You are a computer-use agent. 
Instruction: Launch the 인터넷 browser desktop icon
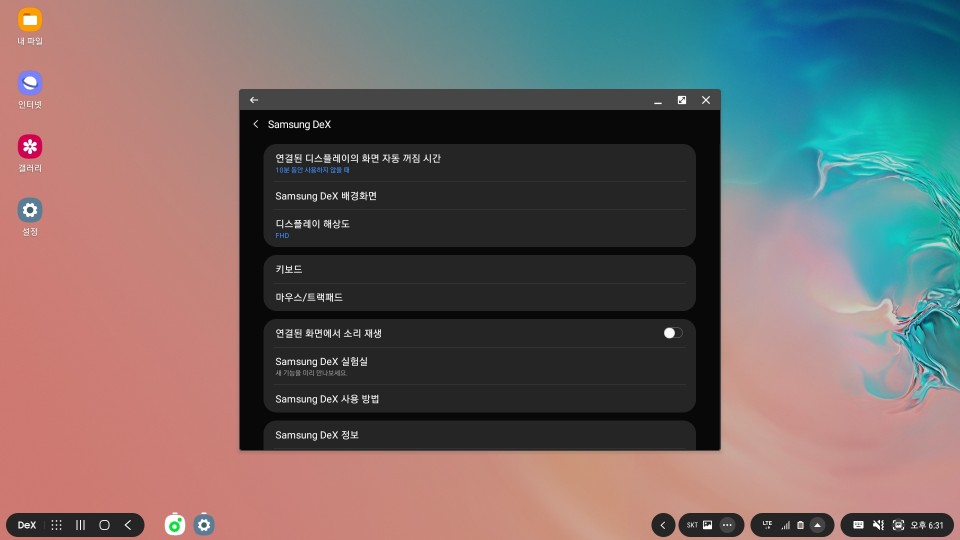(29, 90)
